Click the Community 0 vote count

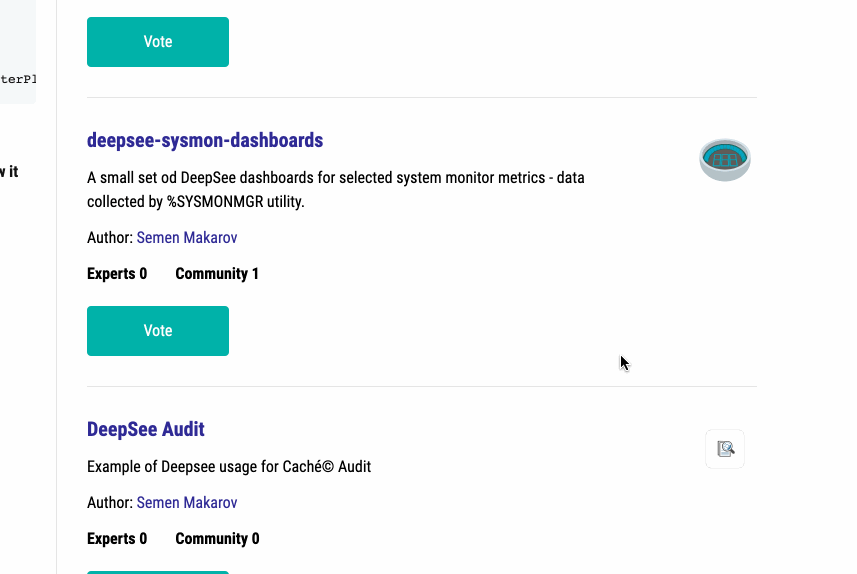click(217, 539)
